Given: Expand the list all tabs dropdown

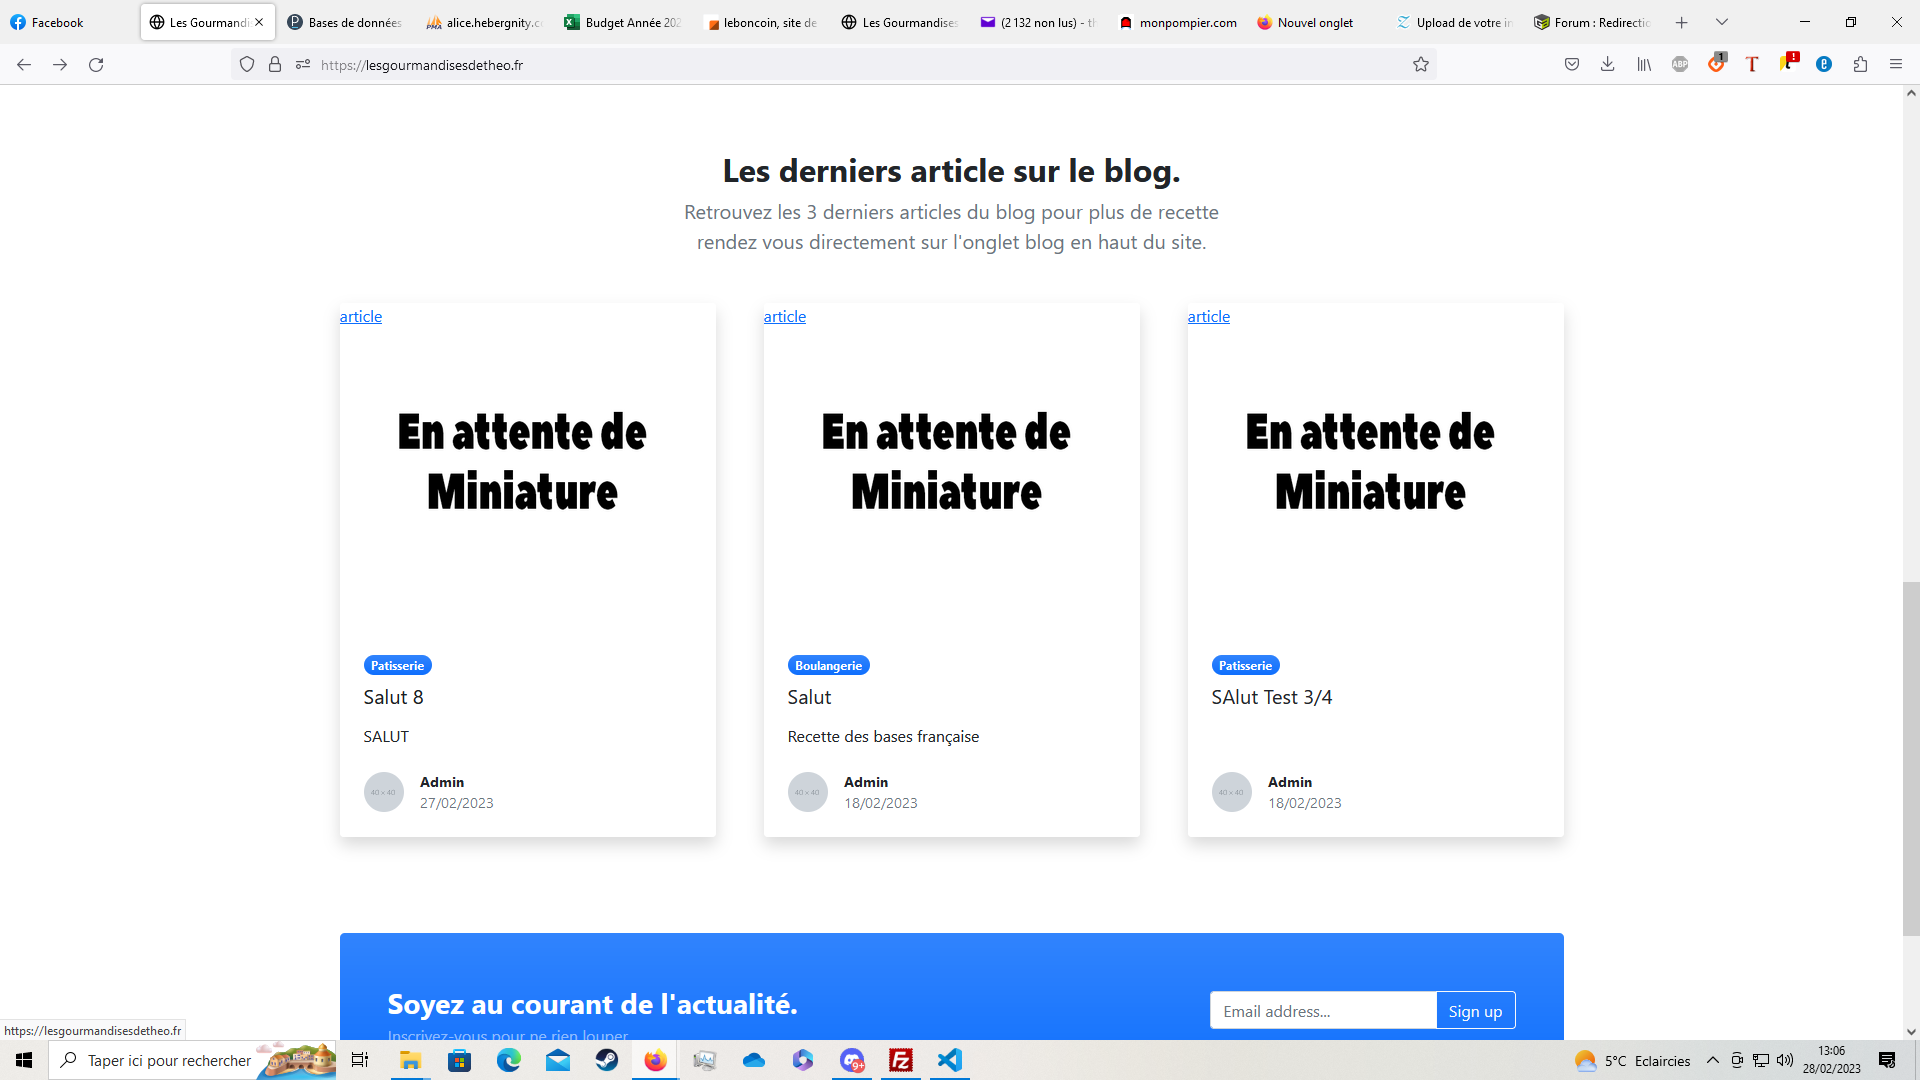Looking at the screenshot, I should [1722, 22].
